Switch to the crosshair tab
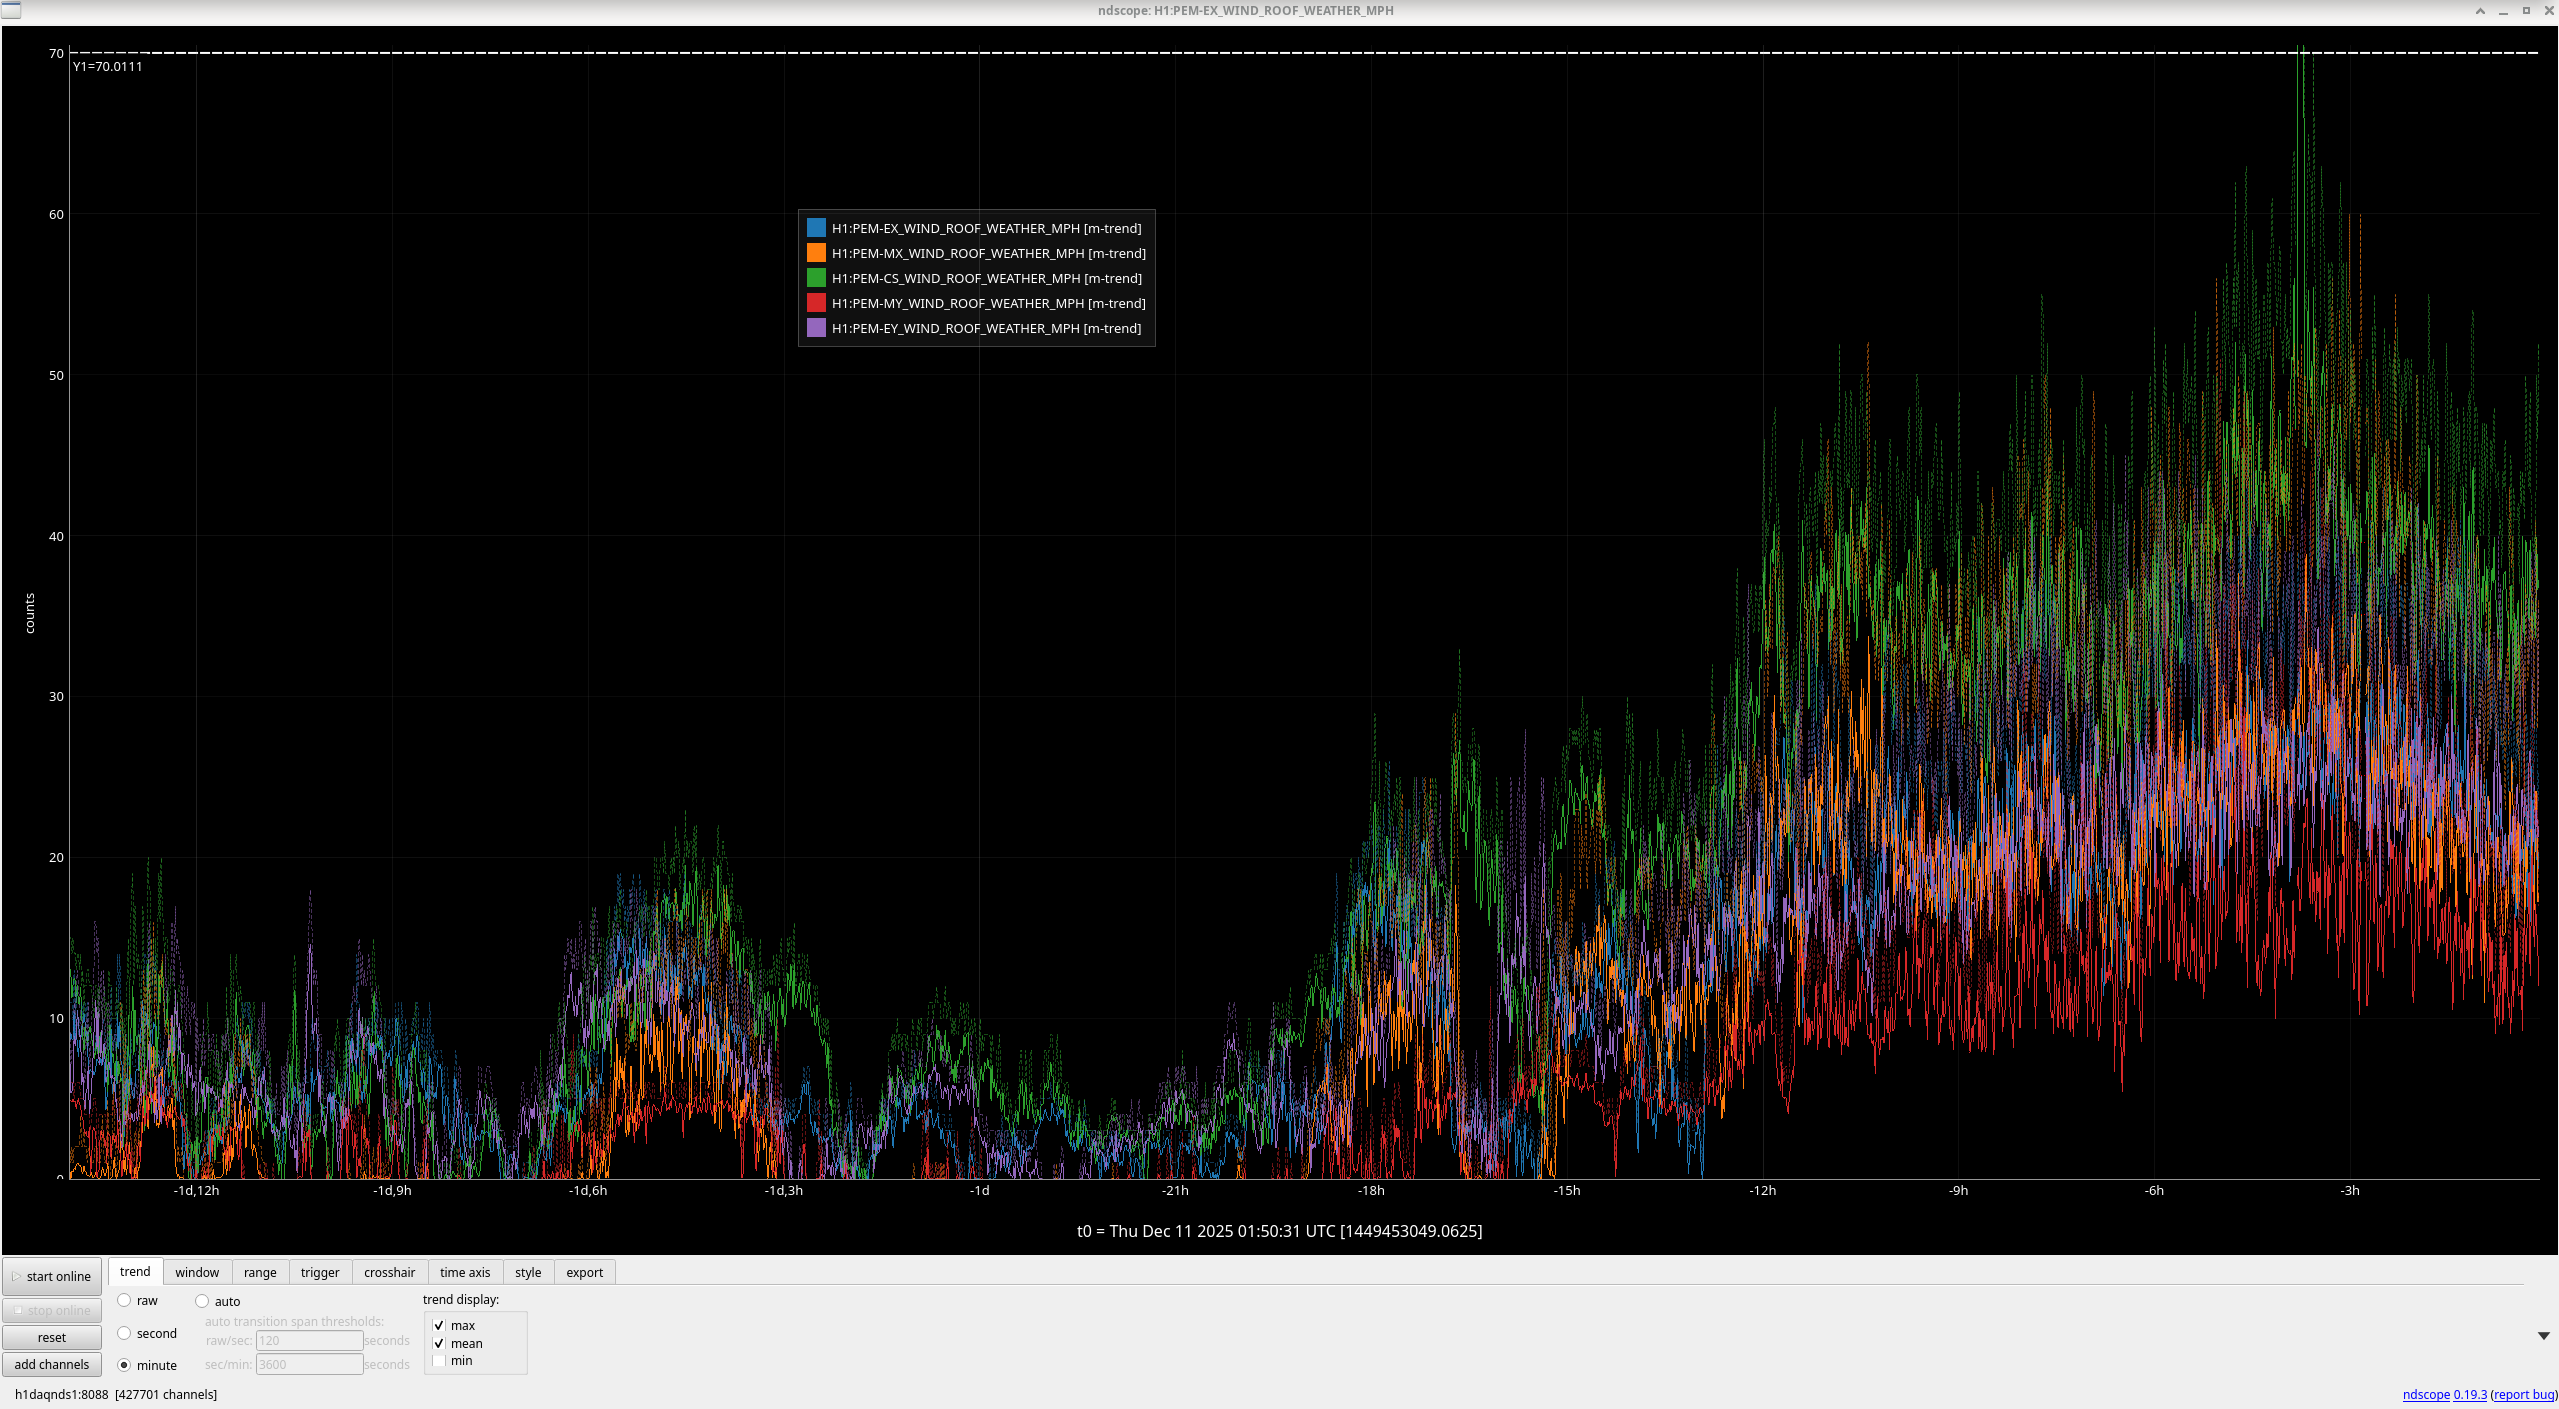The height and width of the screenshot is (1409, 2559). (x=389, y=1272)
